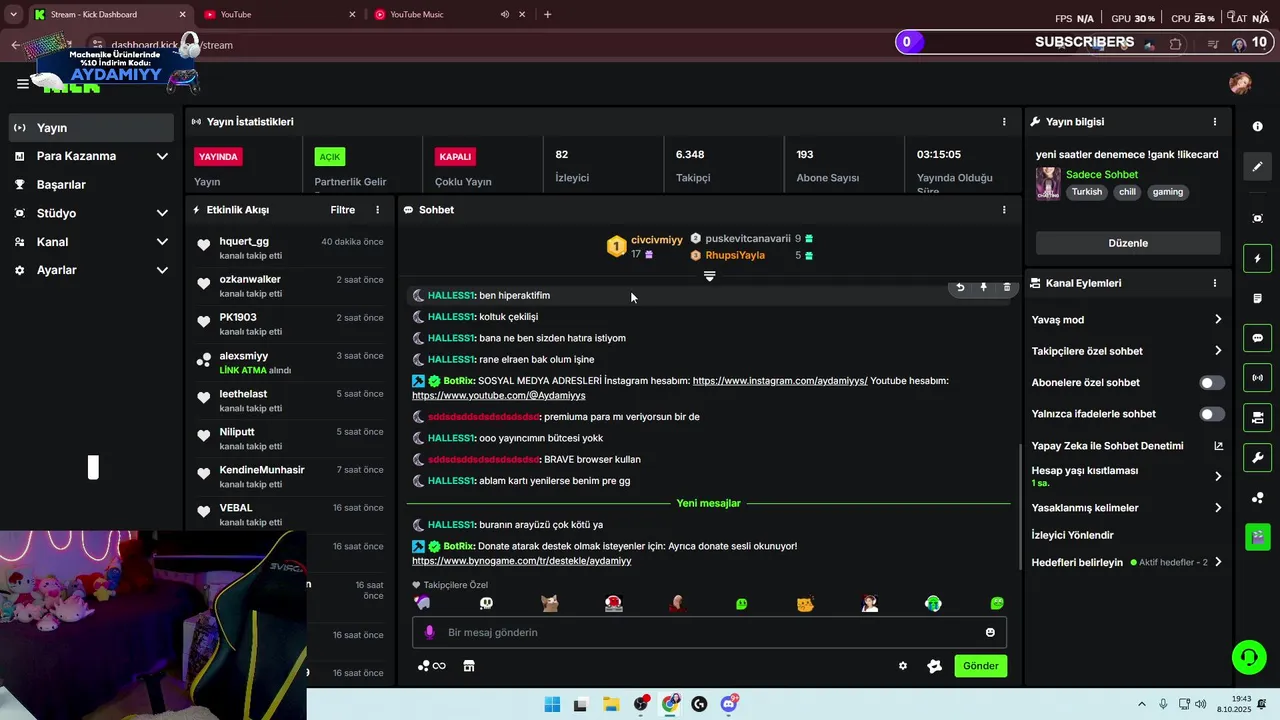This screenshot has width=1280, height=720.
Task: Open Yasaklanmış kelimeler chevron
Action: [x=1218, y=508]
